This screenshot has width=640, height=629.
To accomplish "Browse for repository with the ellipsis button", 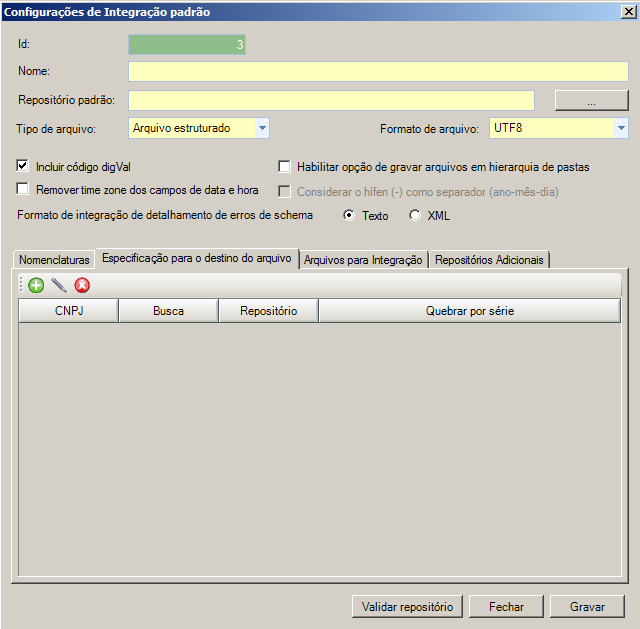I will pyautogui.click(x=591, y=100).
